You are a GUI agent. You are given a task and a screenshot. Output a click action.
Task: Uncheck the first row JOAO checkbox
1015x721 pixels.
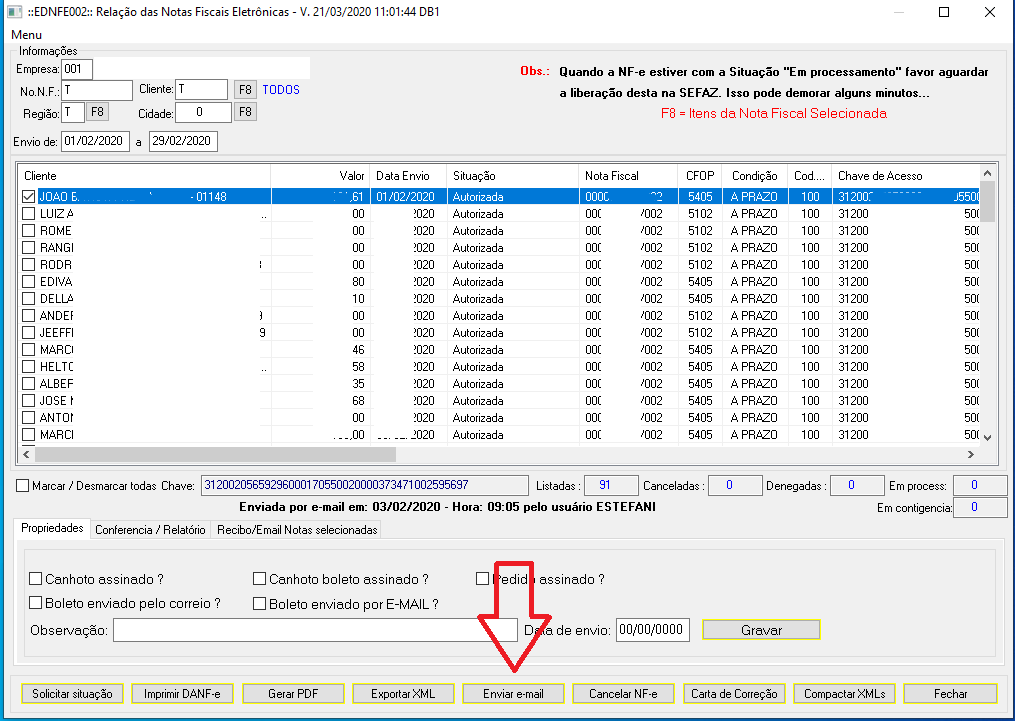coord(28,197)
